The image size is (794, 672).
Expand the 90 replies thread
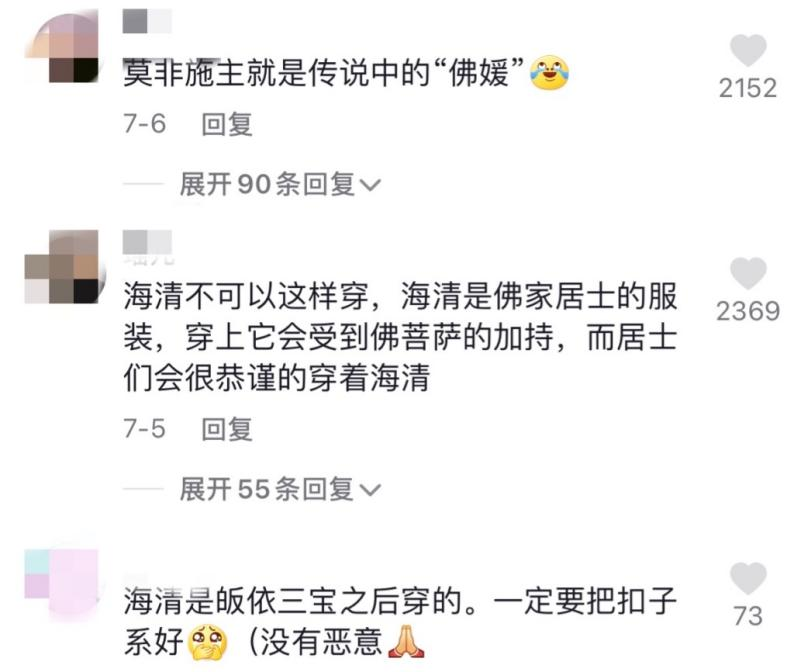click(280, 184)
